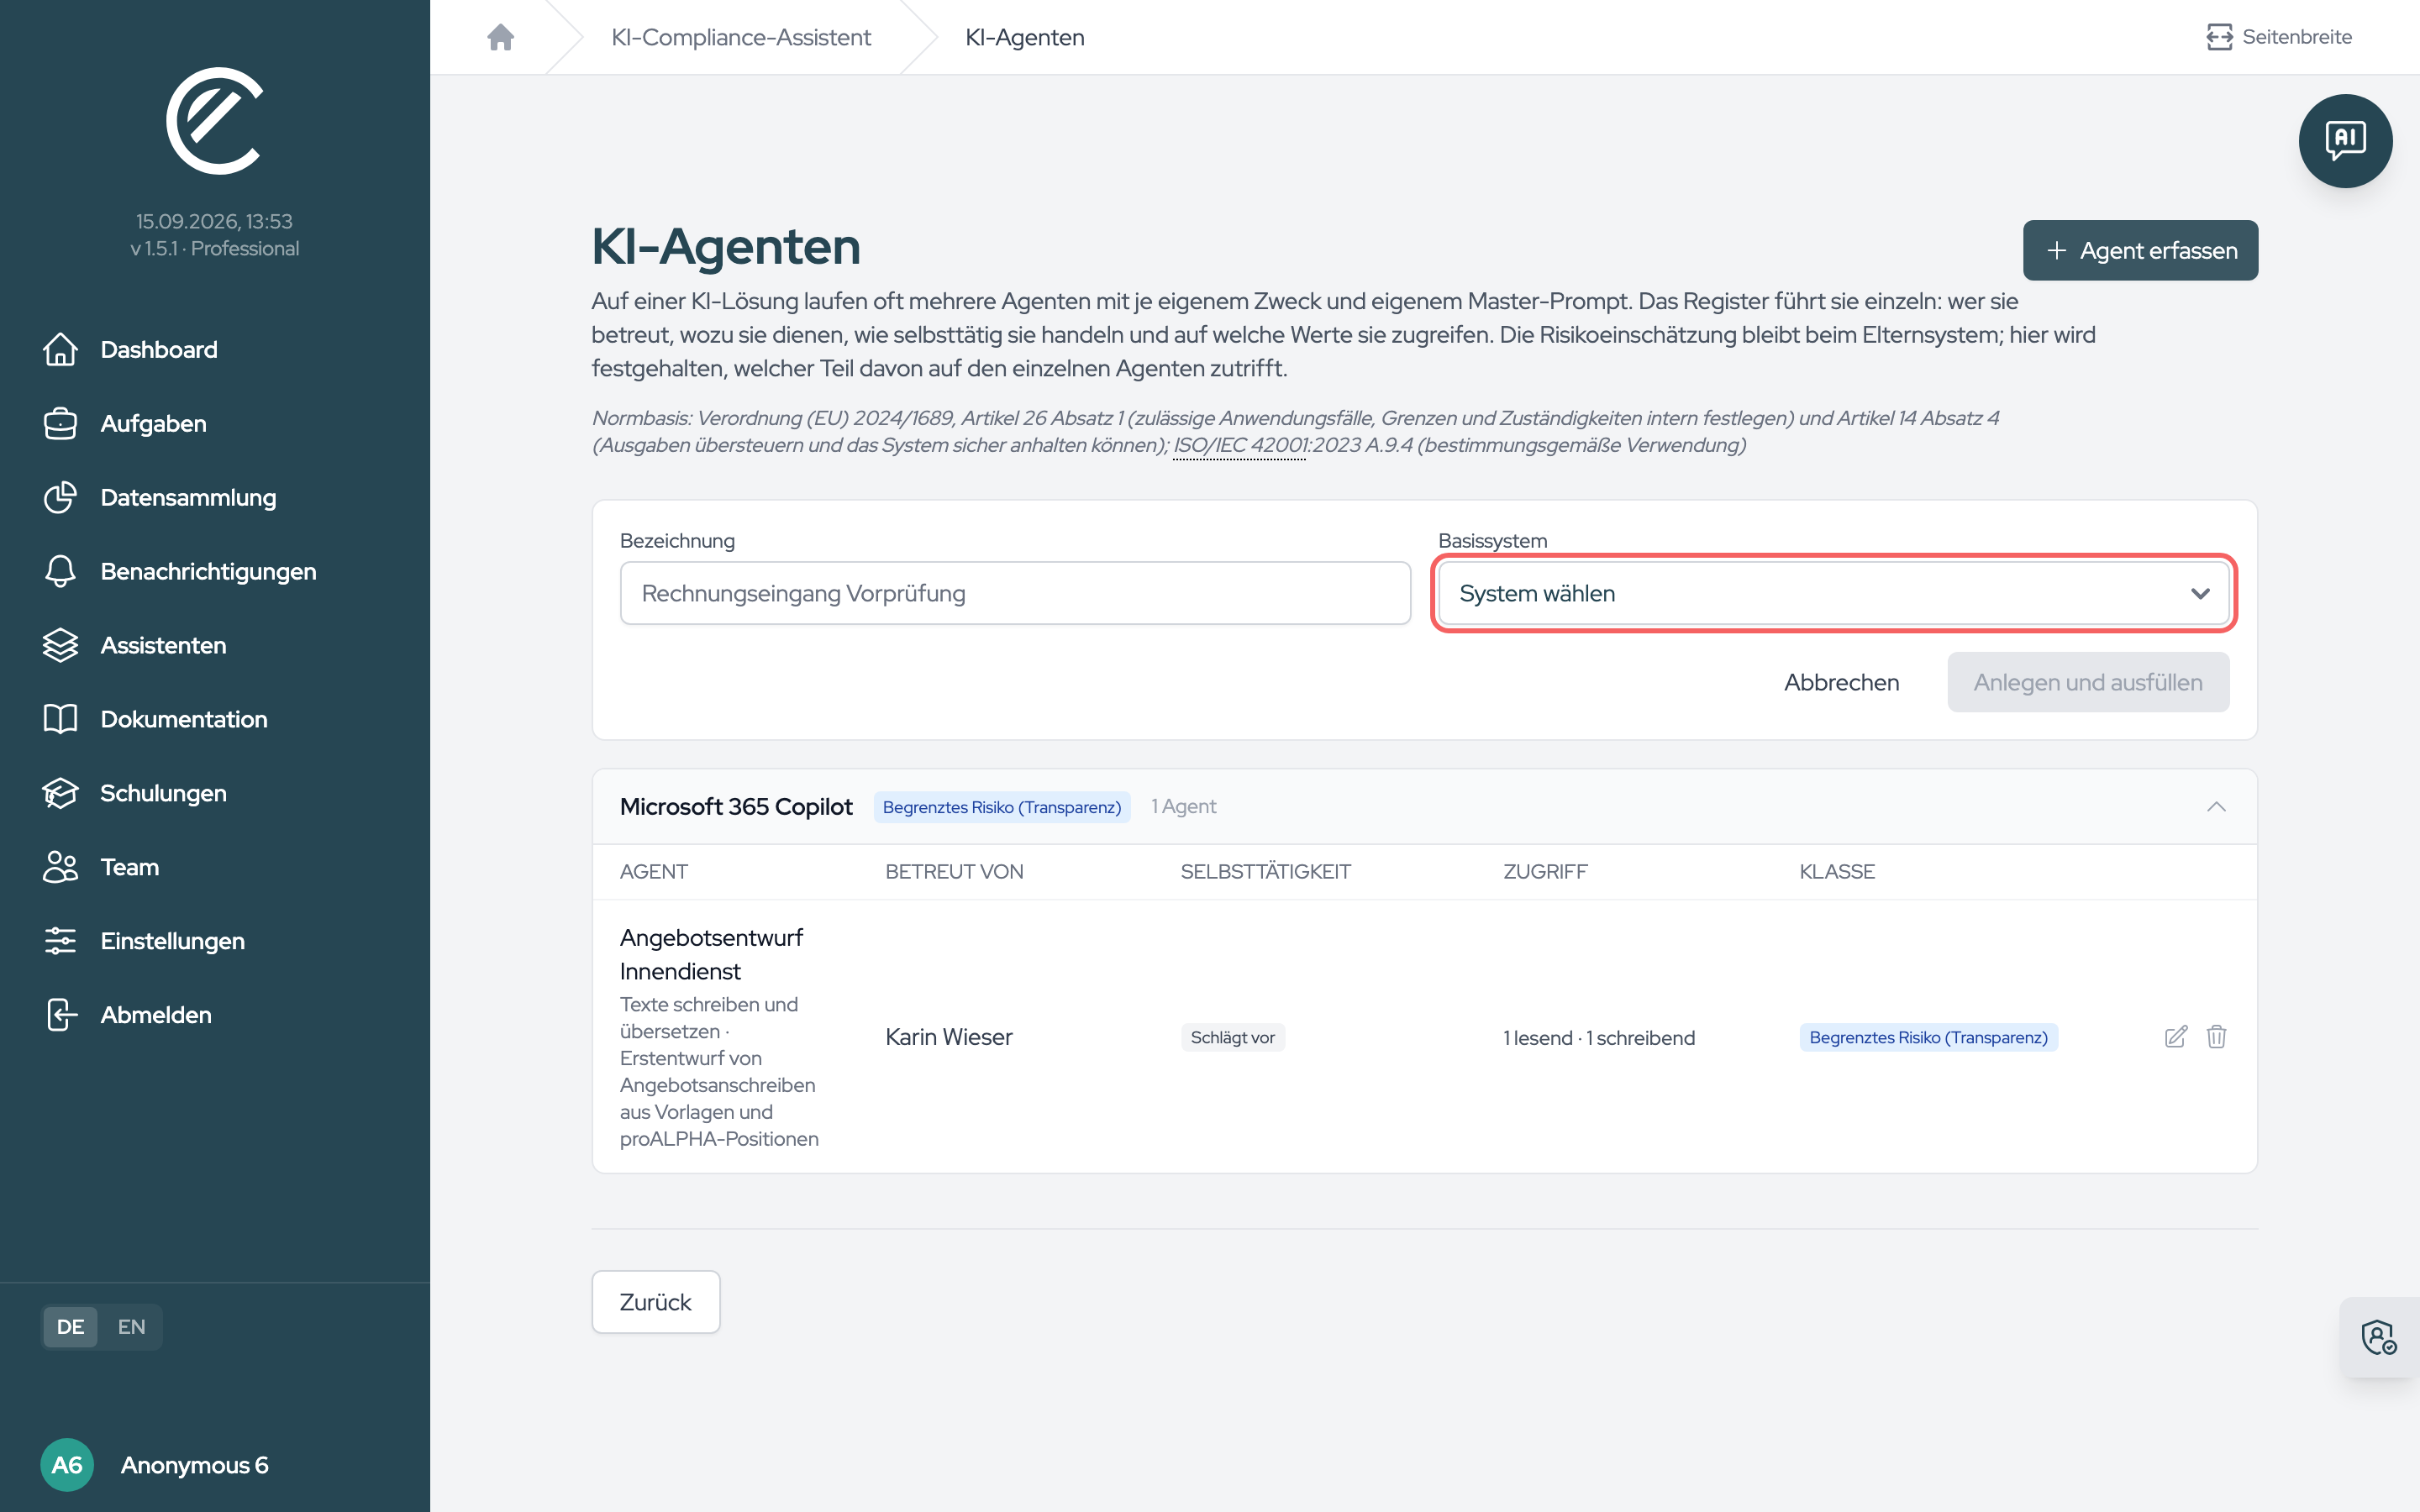This screenshot has width=2420, height=1512.
Task: Open the Dashboard menu entry
Action: point(159,349)
